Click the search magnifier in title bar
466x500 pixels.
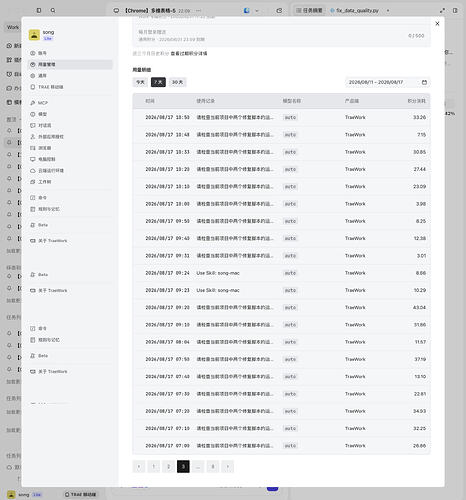pyautogui.click(x=53, y=10)
